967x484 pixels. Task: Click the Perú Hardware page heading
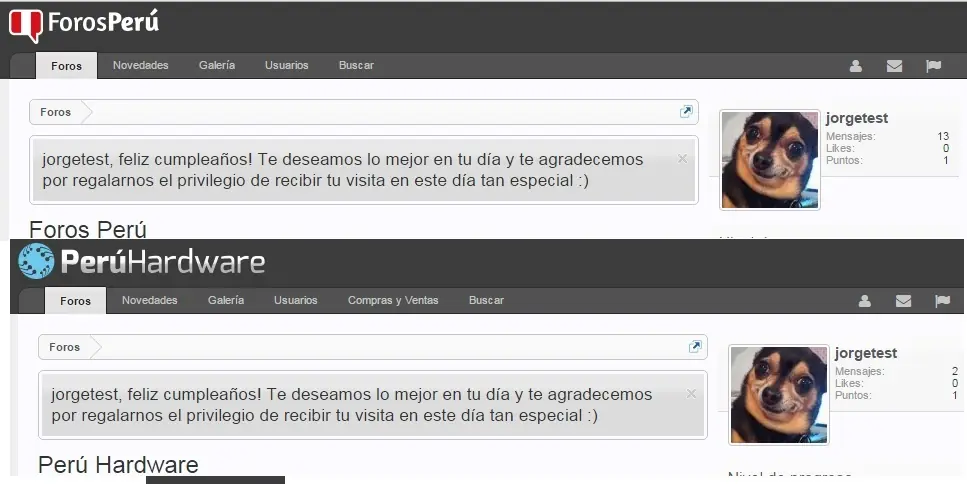click(x=118, y=465)
